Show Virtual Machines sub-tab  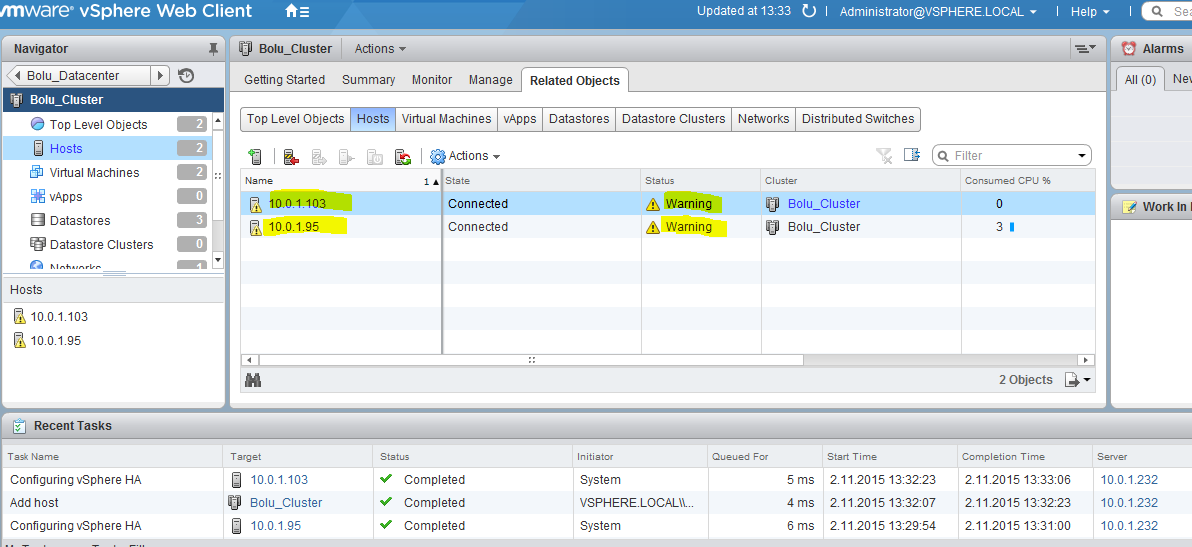446,119
